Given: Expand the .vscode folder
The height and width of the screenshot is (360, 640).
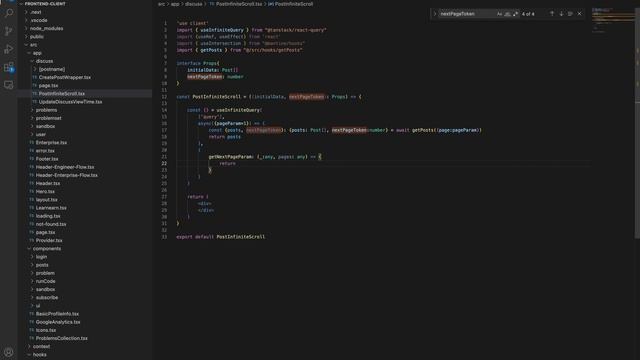Looking at the screenshot, I should (39, 20).
